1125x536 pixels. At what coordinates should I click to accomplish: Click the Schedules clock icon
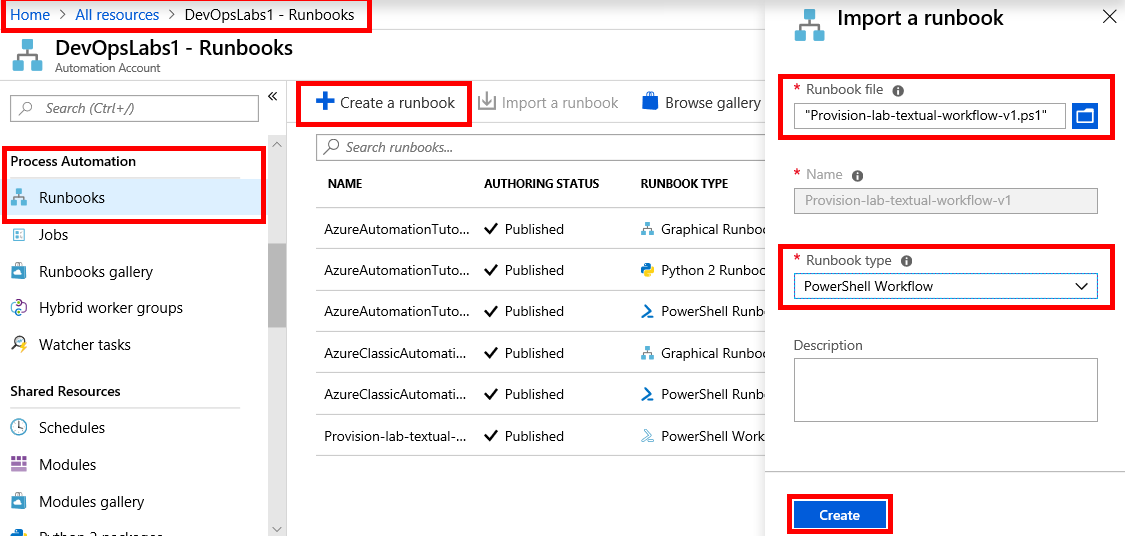pyautogui.click(x=19, y=428)
